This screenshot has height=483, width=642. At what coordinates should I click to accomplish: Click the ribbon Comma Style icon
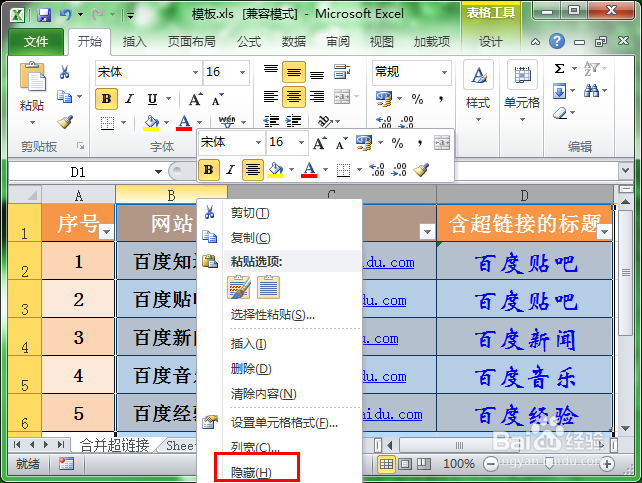click(441, 99)
